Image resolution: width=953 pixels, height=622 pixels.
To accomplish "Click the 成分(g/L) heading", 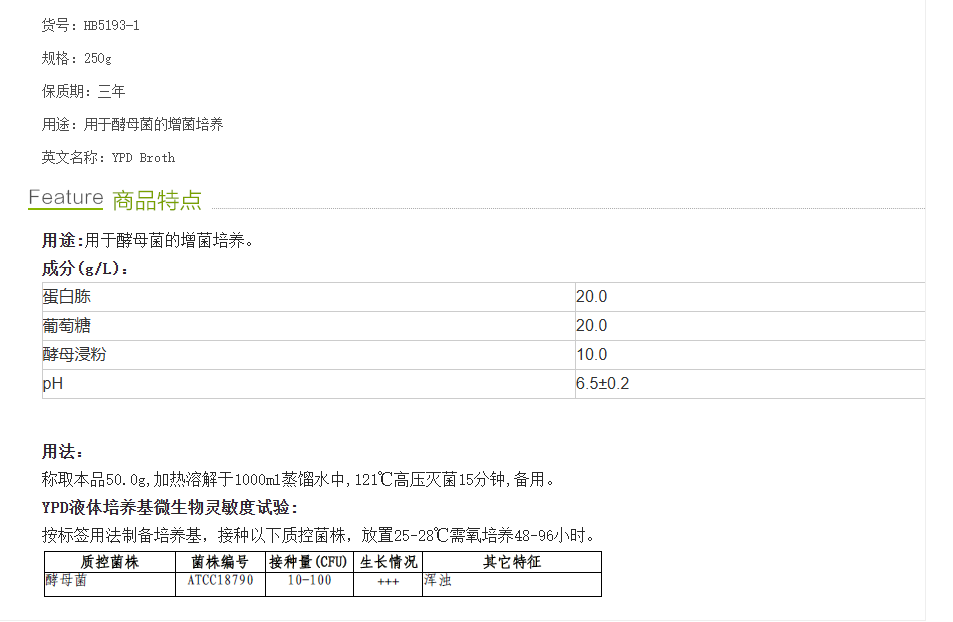I will [x=85, y=268].
